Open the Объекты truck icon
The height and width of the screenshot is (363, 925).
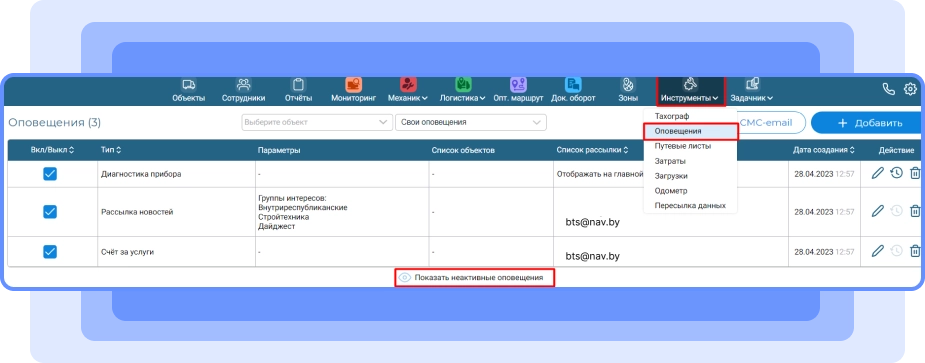[x=188, y=84]
